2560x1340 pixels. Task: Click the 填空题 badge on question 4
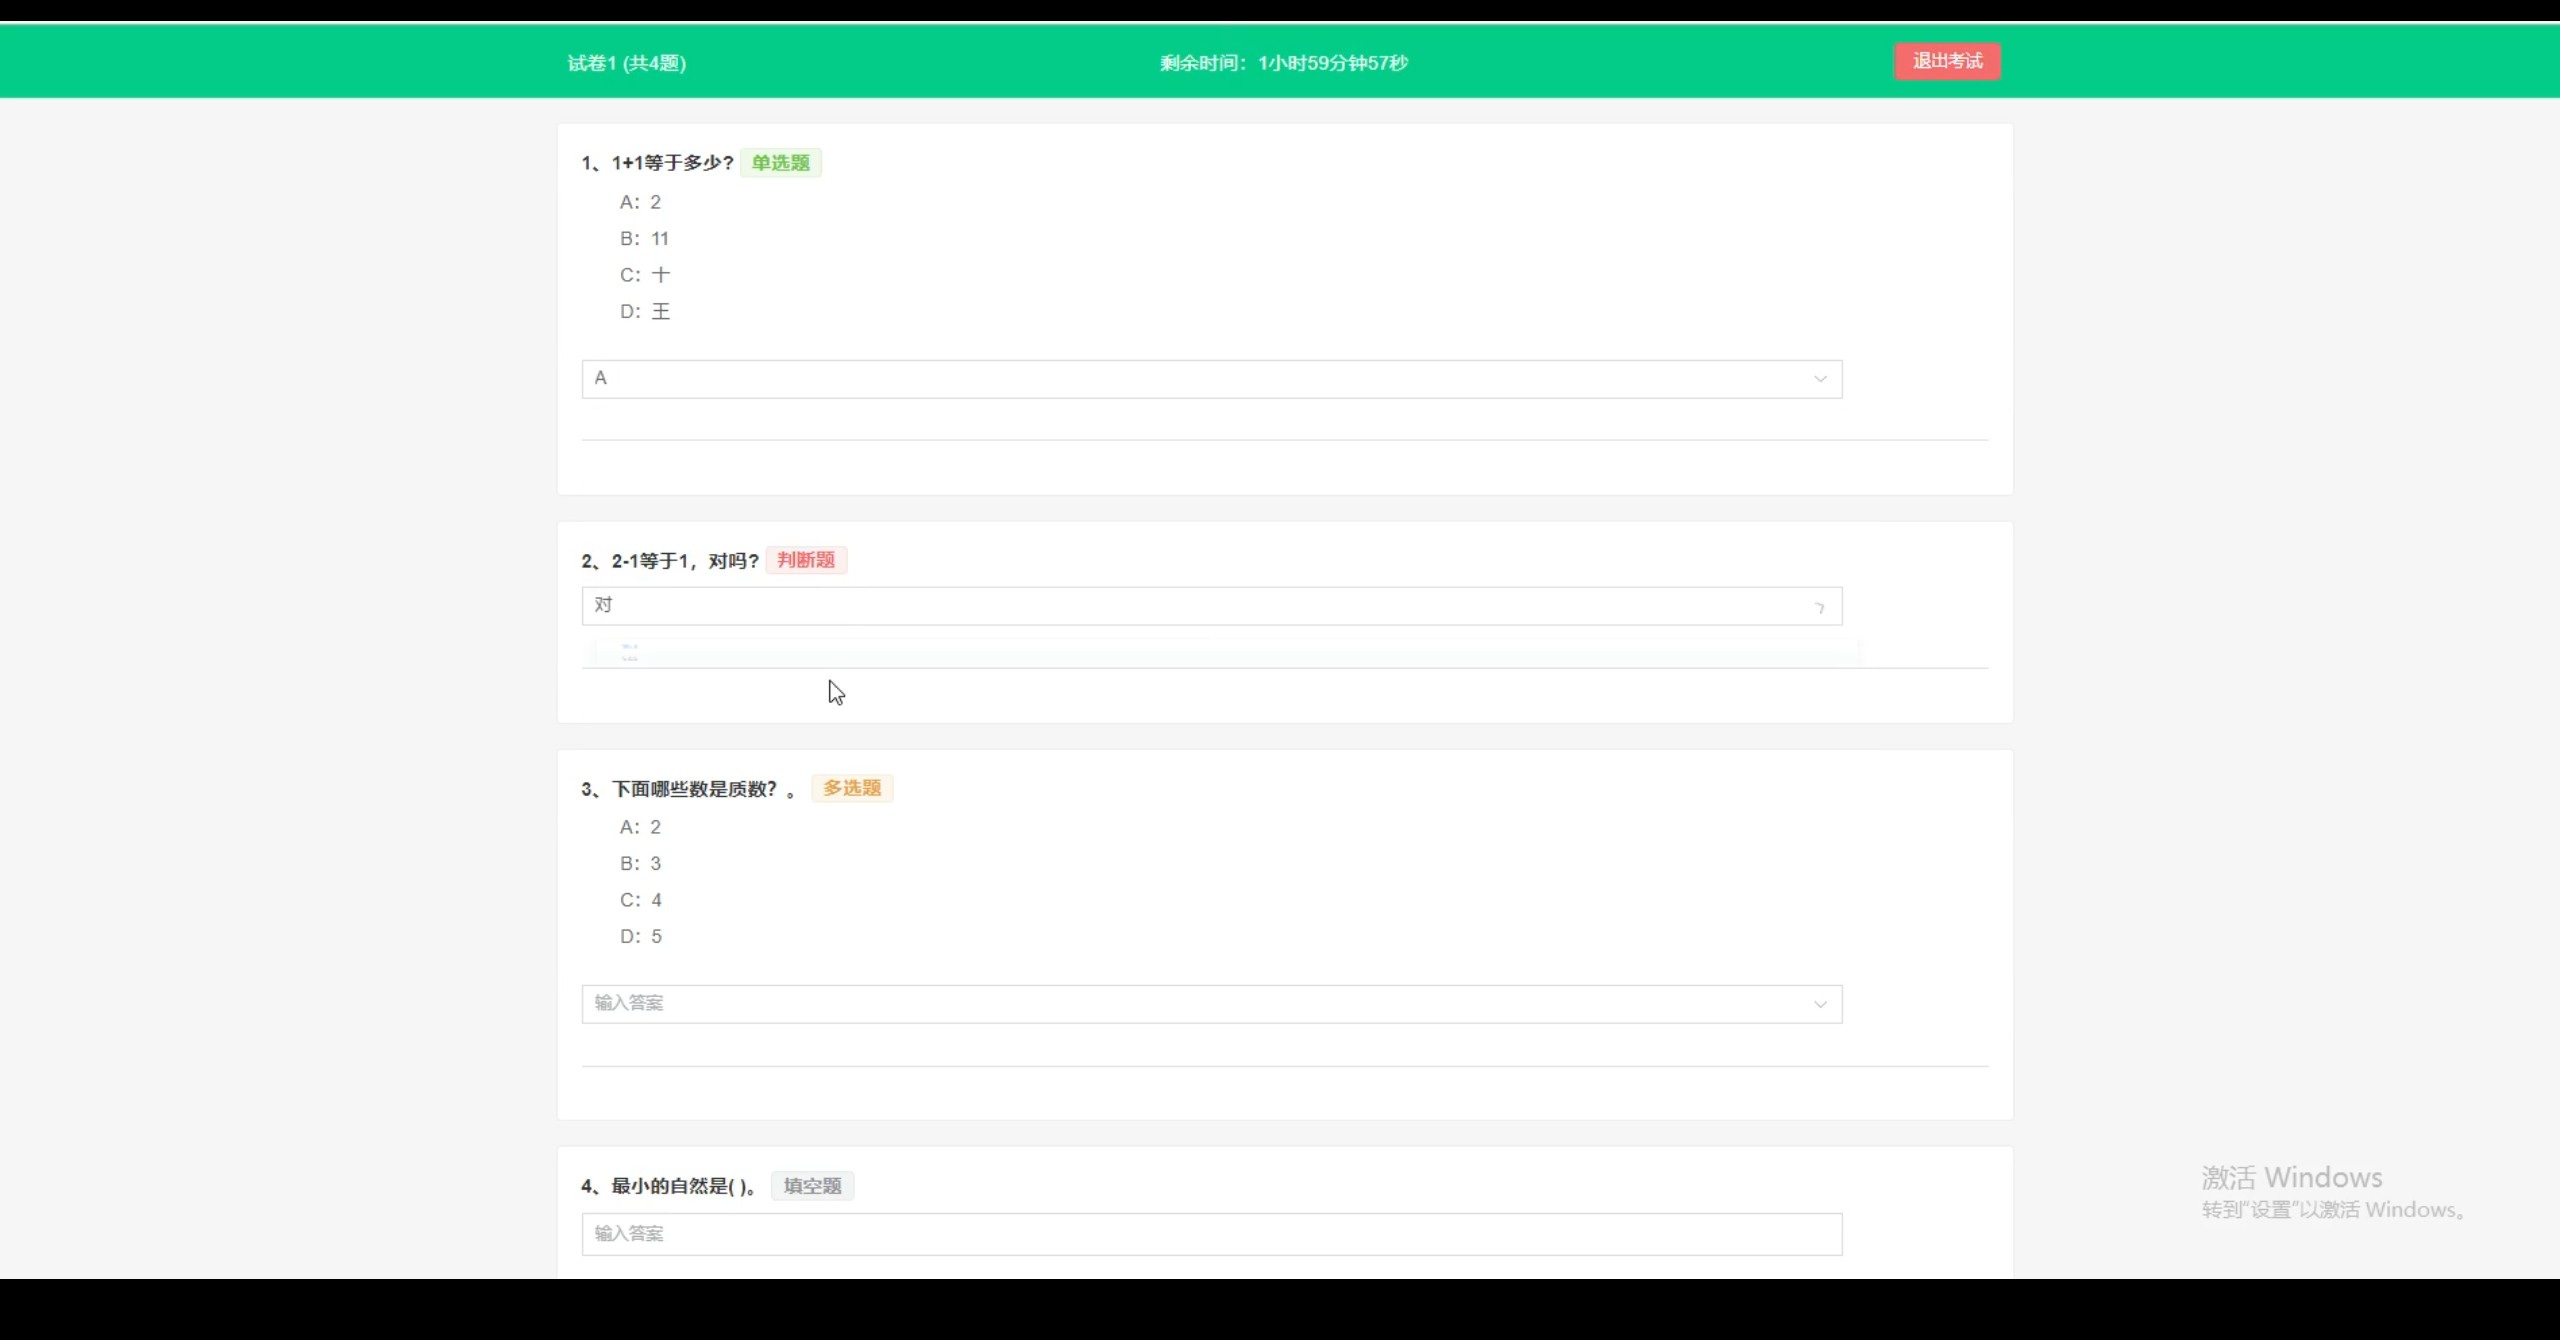[811, 1185]
